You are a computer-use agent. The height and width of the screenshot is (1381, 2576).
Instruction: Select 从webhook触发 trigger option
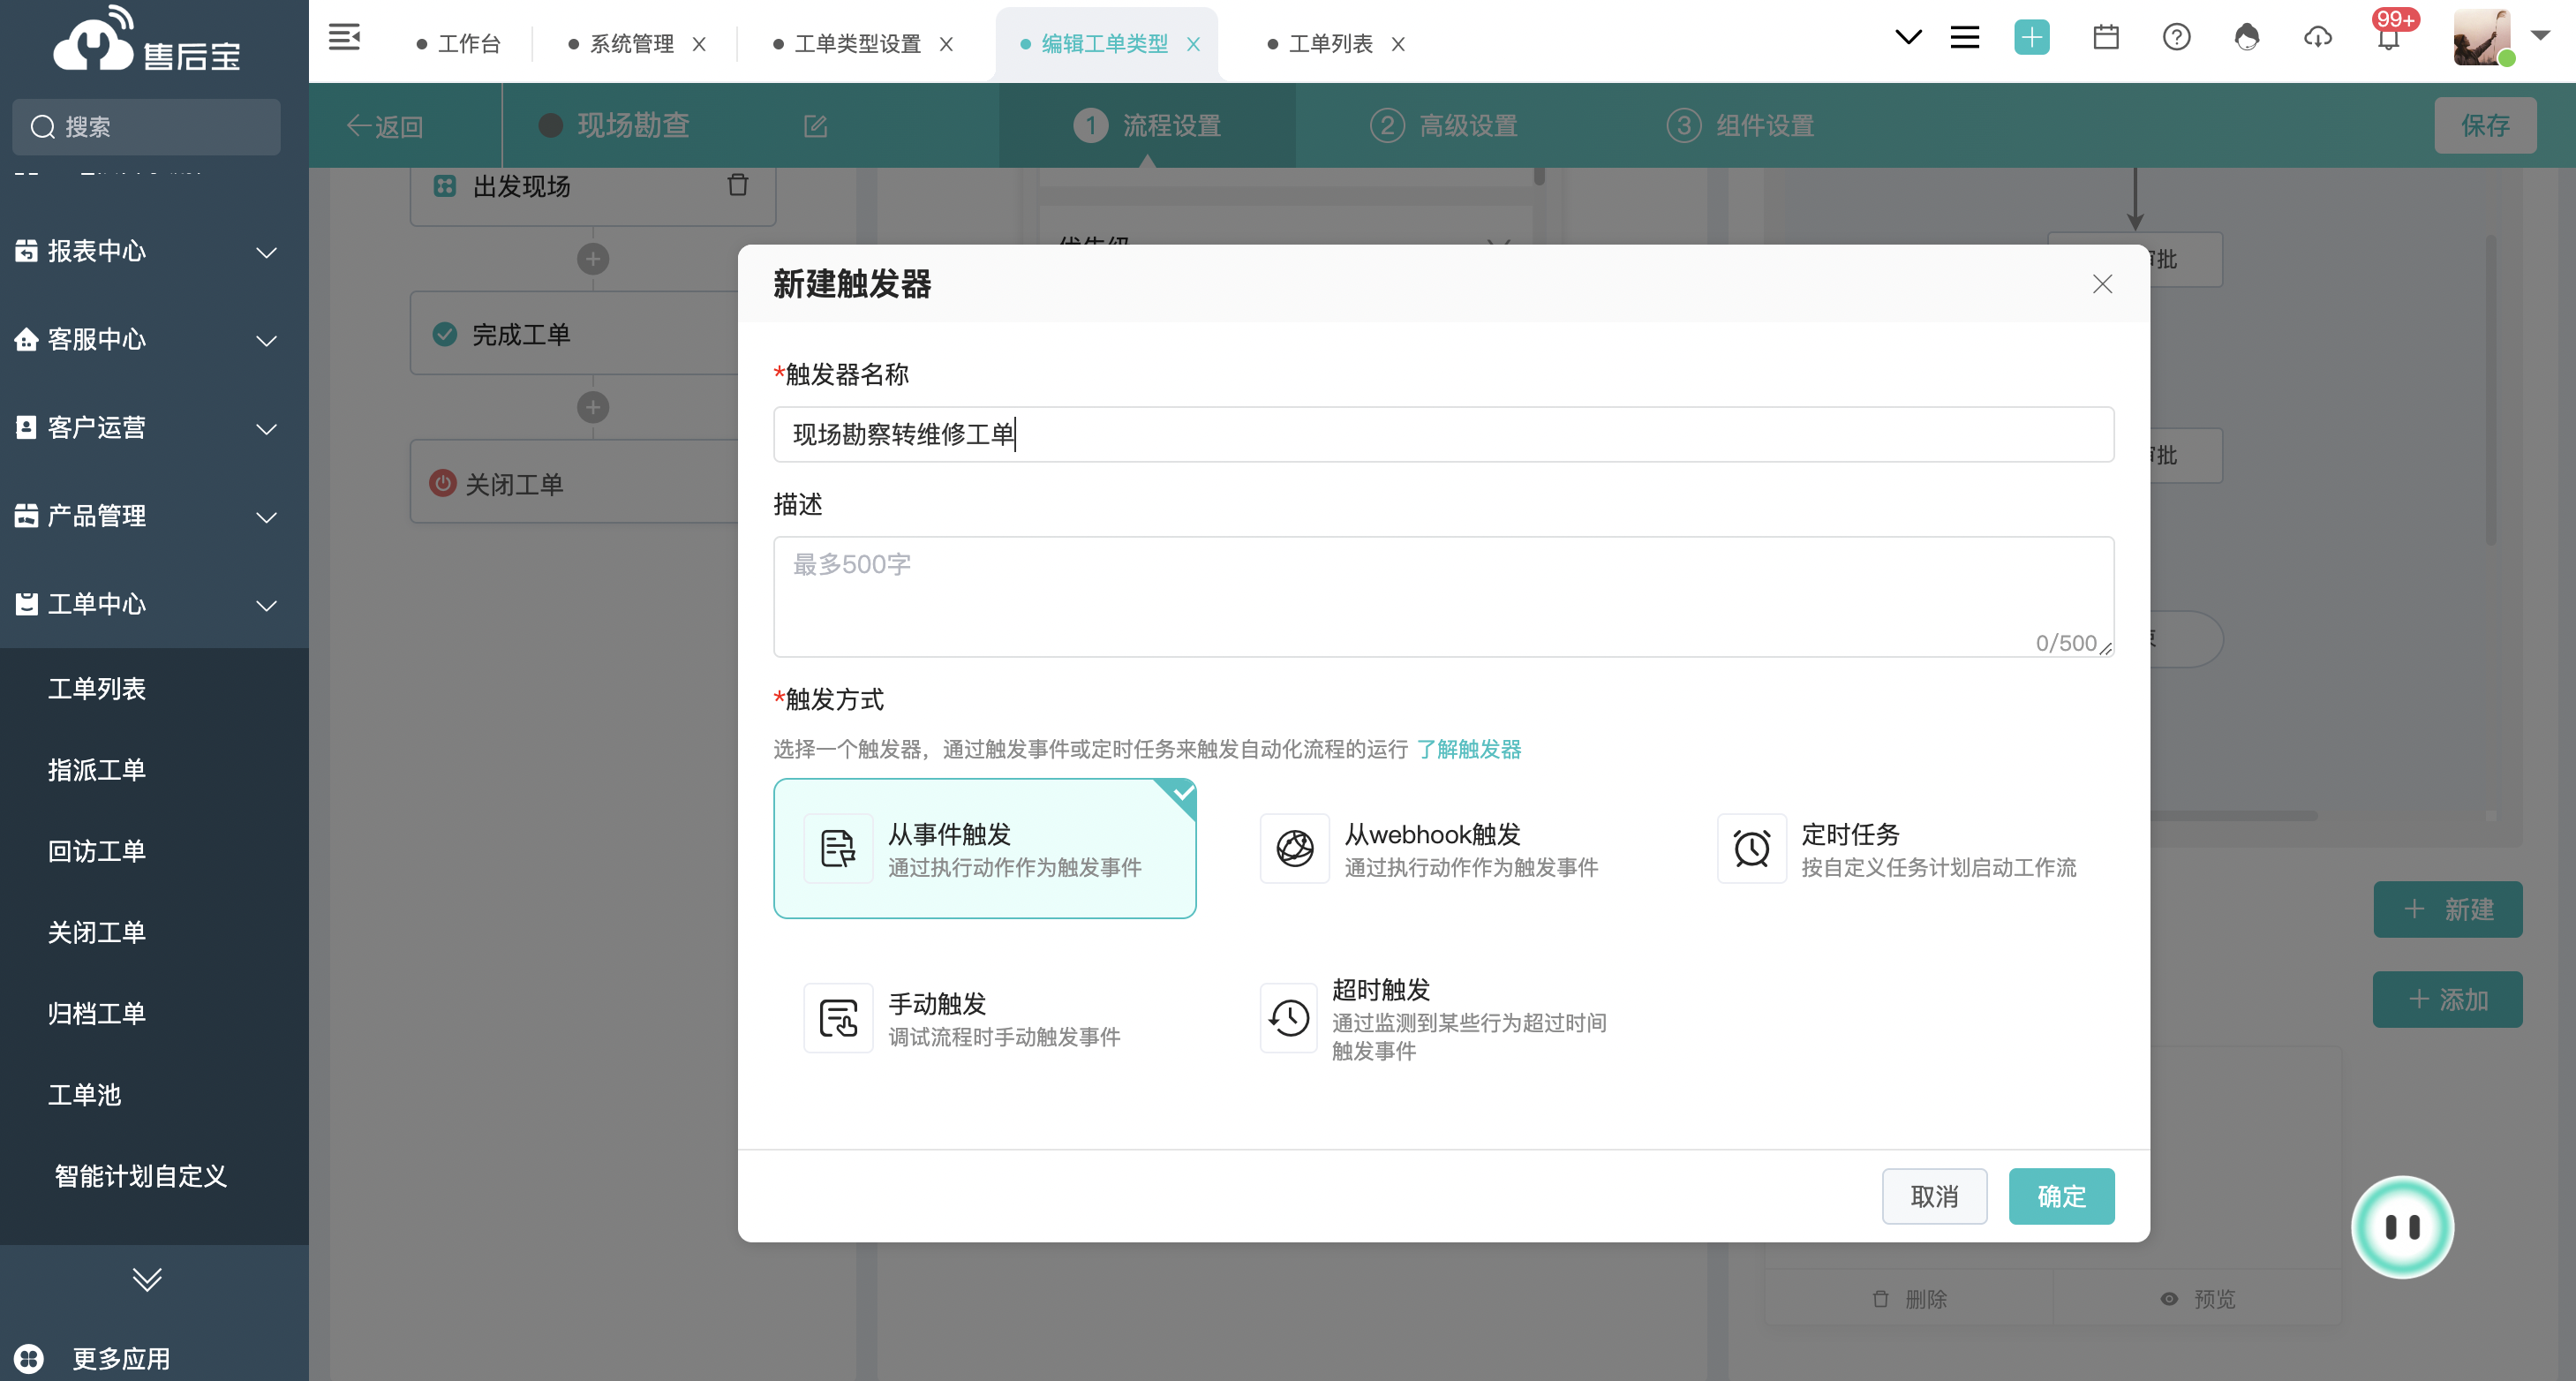click(1440, 849)
